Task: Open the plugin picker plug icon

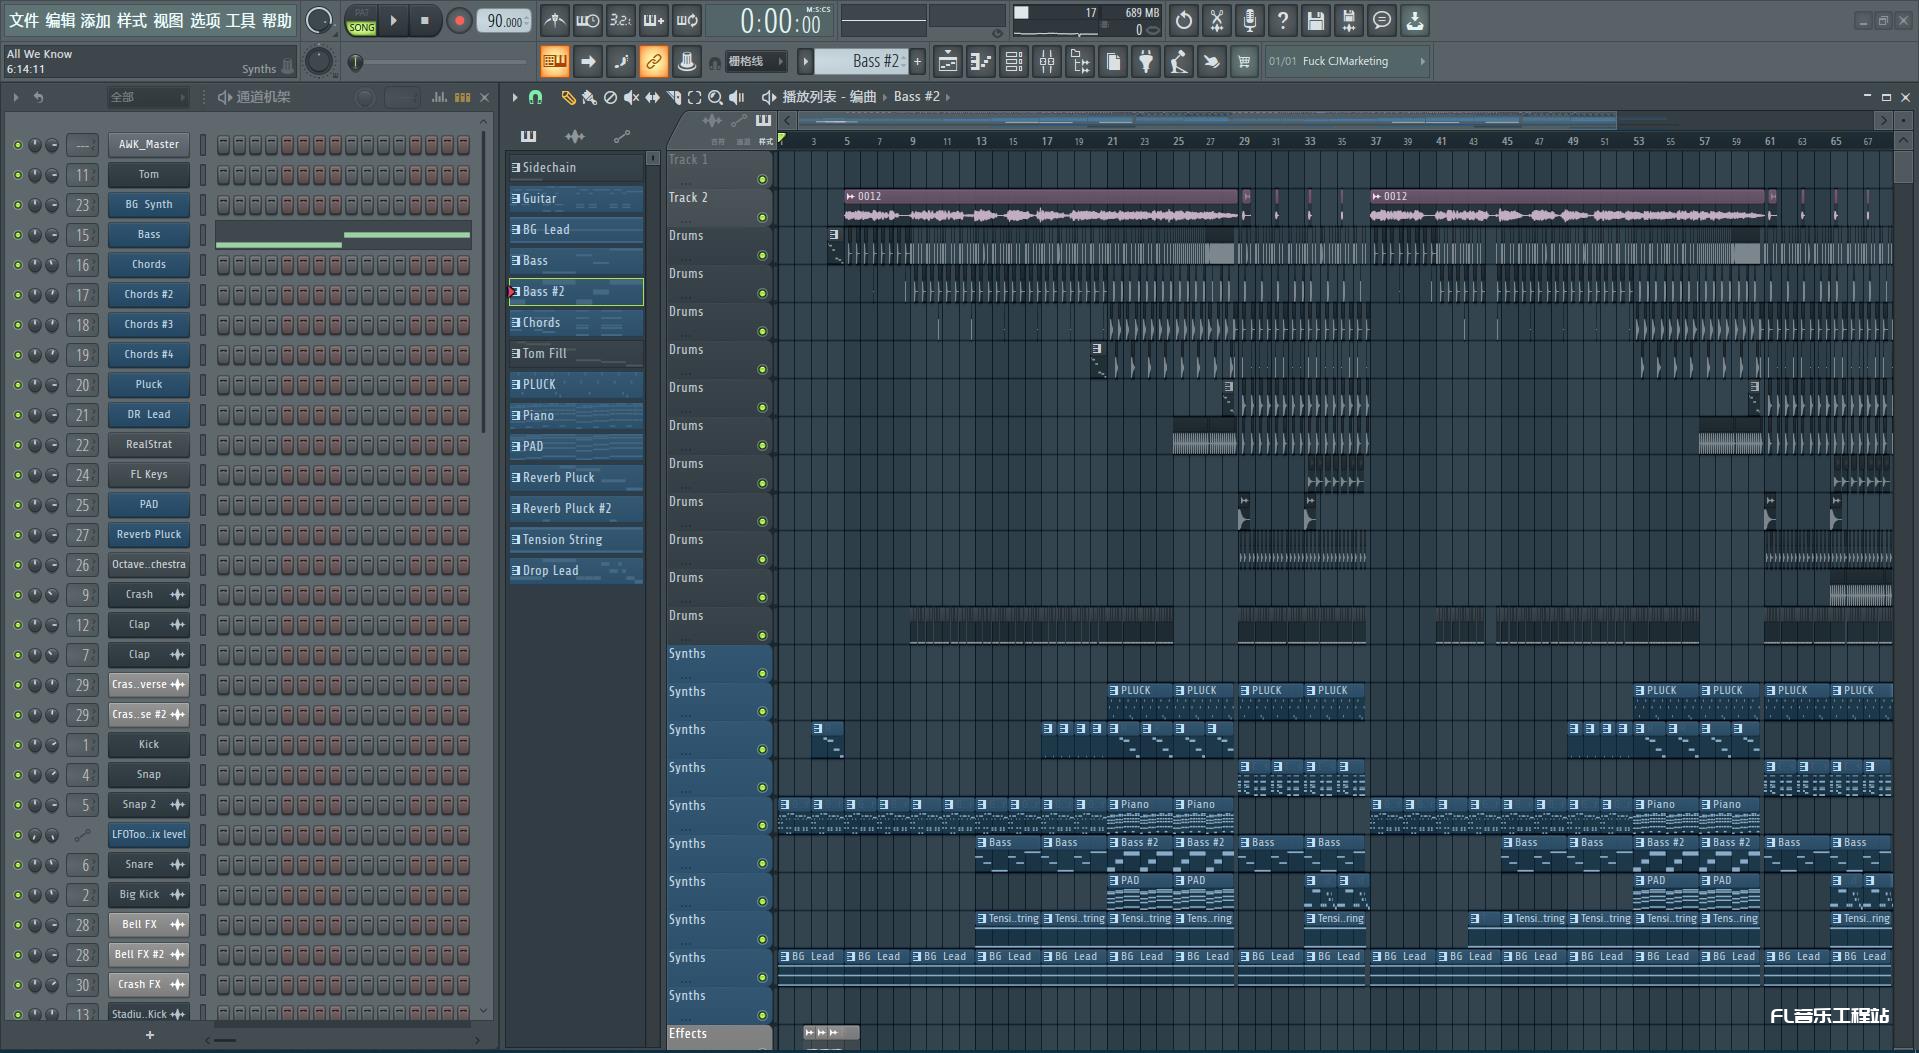Action: click(1146, 62)
